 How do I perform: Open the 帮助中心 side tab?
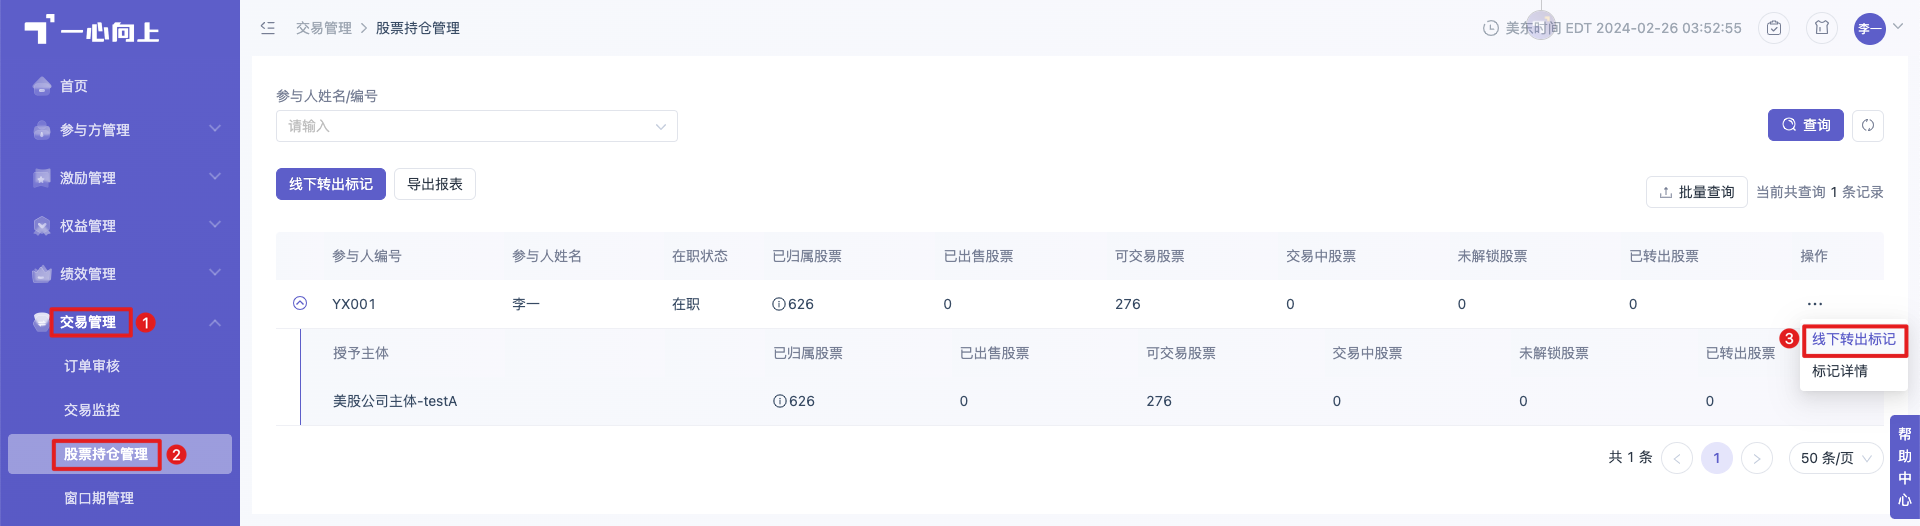(1904, 467)
